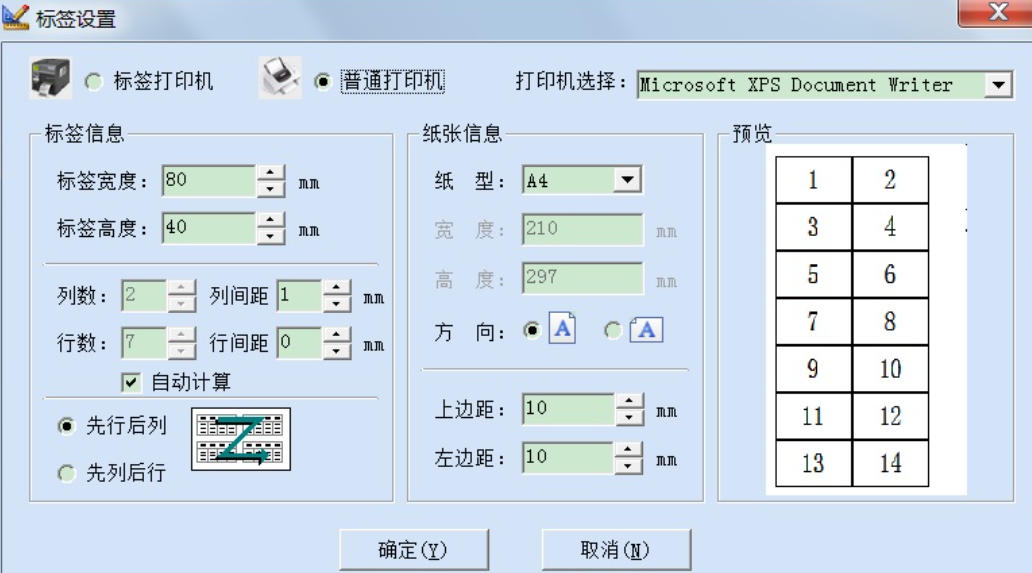The width and height of the screenshot is (1032, 573).
Task: Click the 标签宽度 field showing 80
Action: tap(209, 181)
